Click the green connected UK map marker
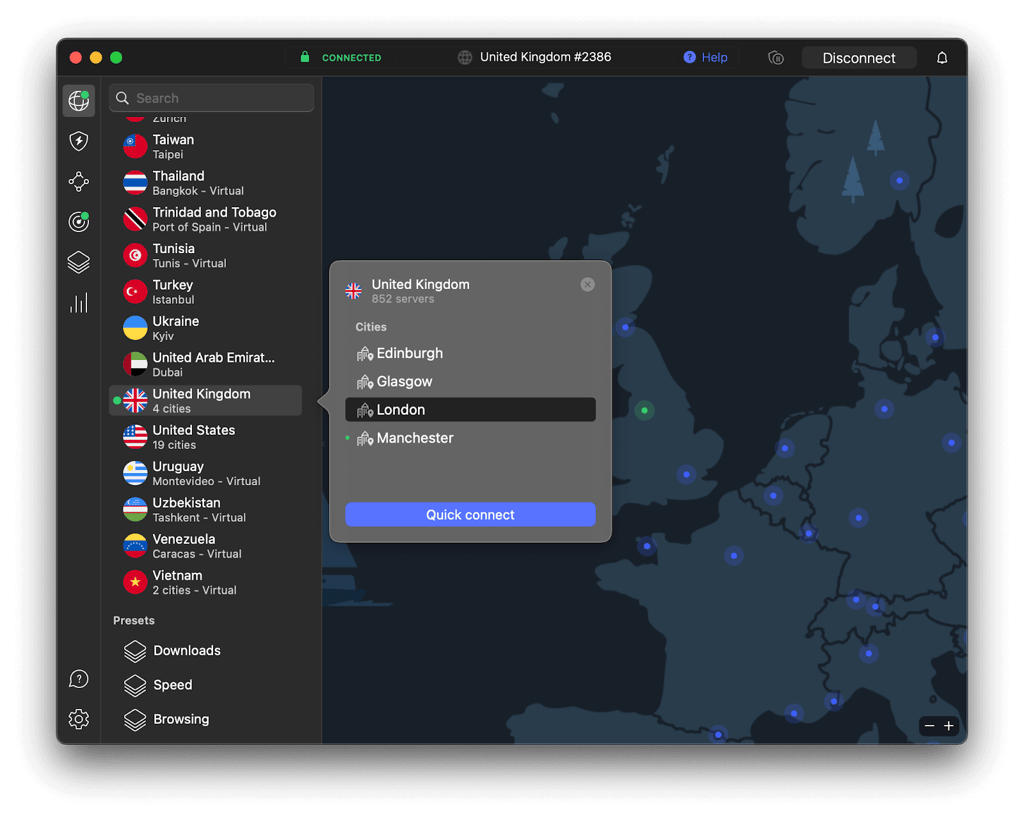This screenshot has height=819, width=1024. tap(645, 410)
